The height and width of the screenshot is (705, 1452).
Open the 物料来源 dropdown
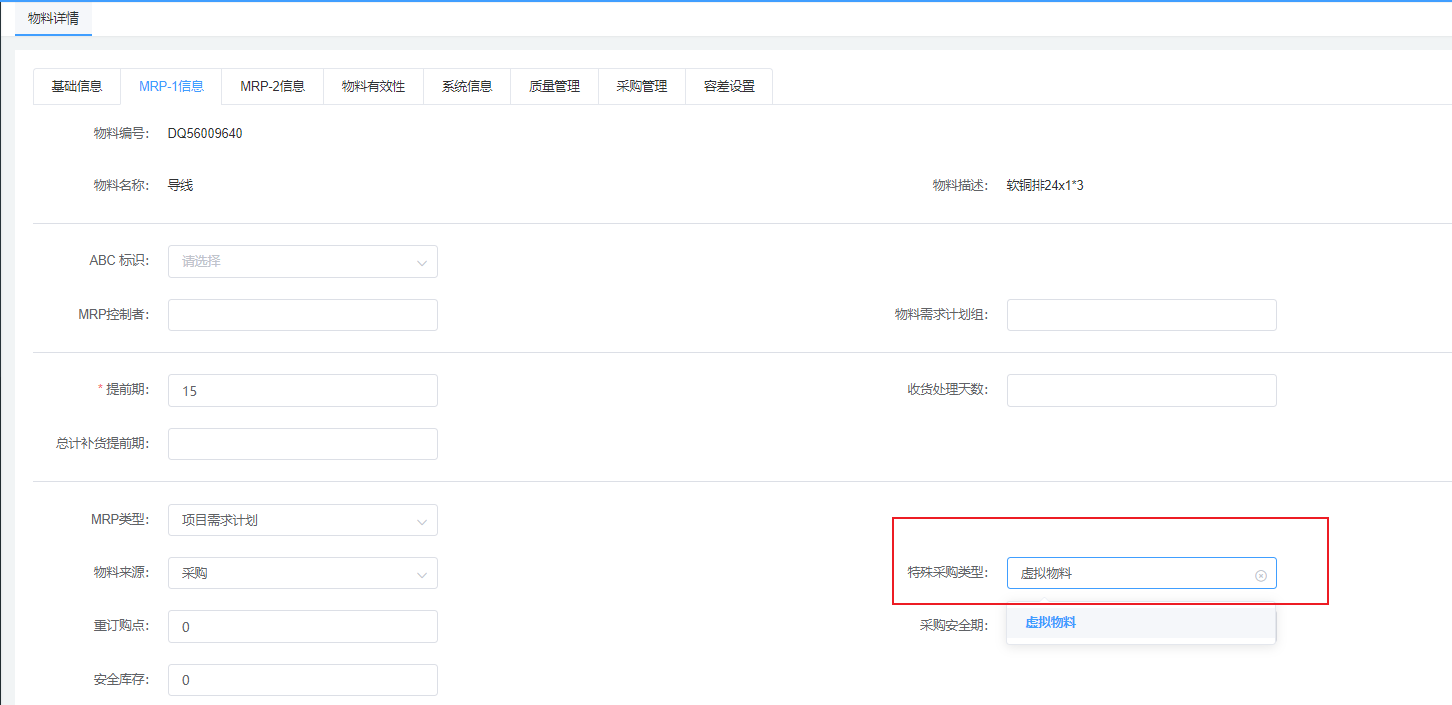point(302,573)
